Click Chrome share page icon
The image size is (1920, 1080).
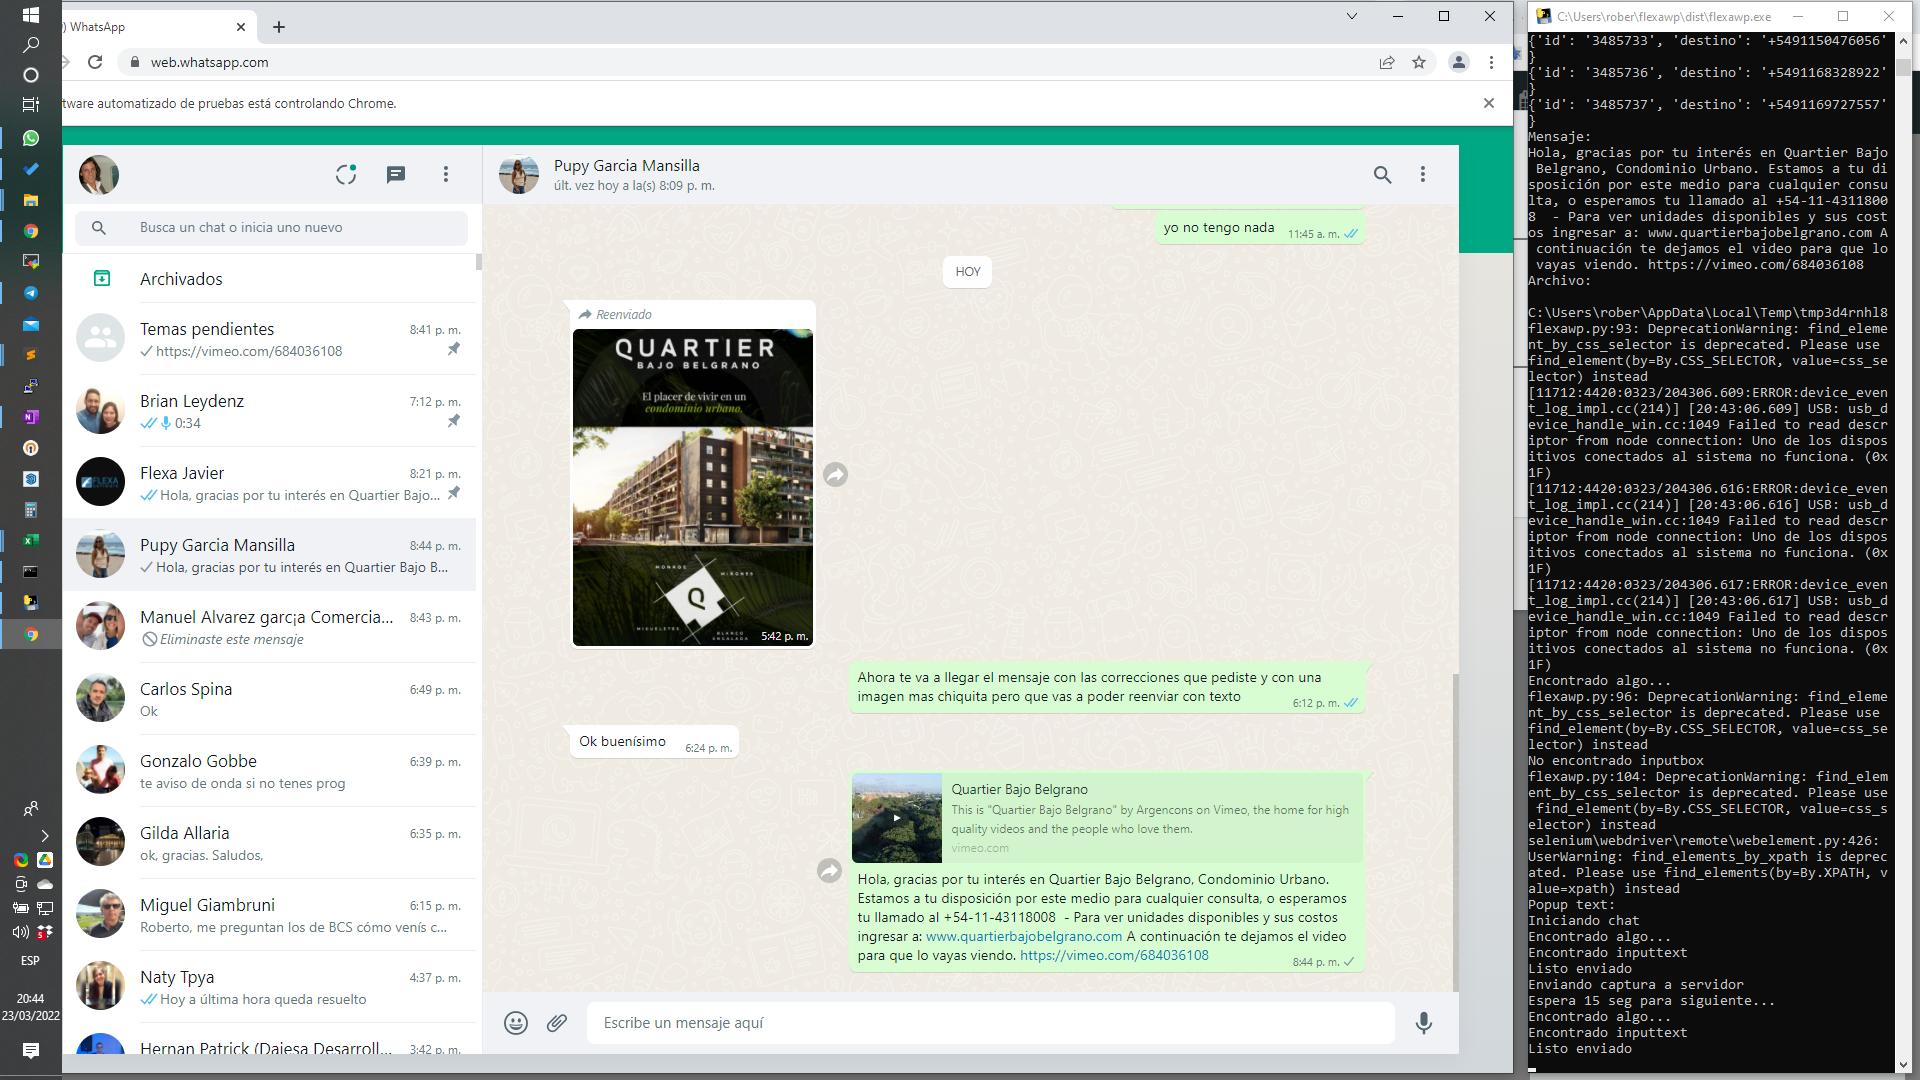(1387, 62)
